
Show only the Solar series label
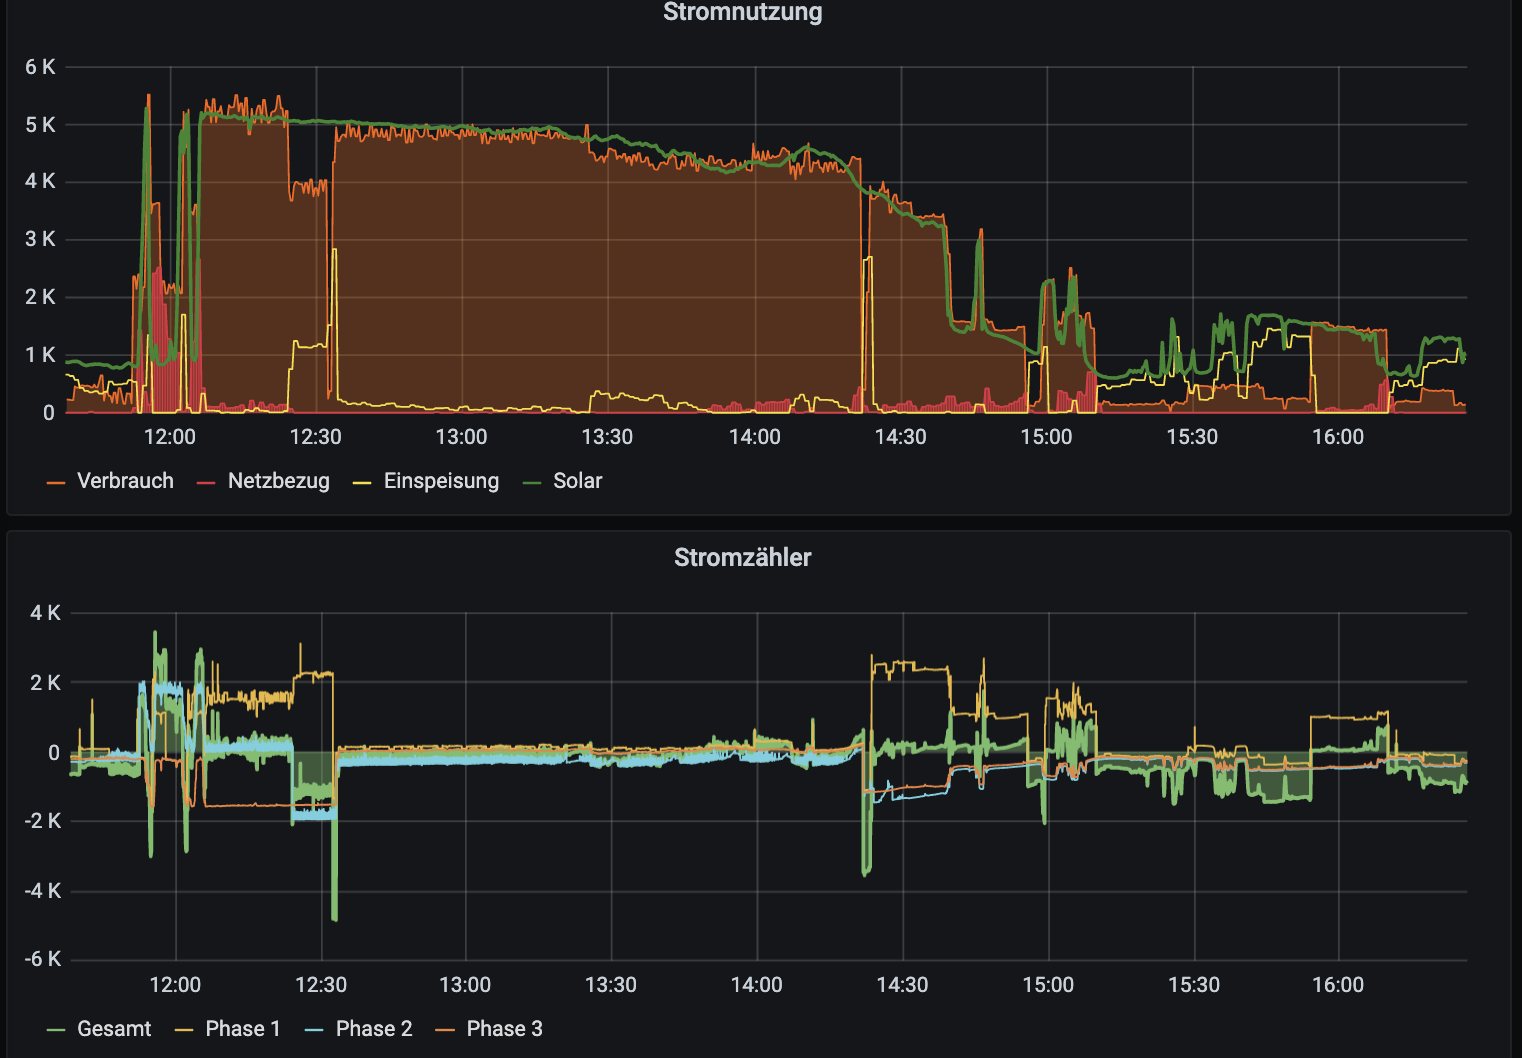point(577,481)
